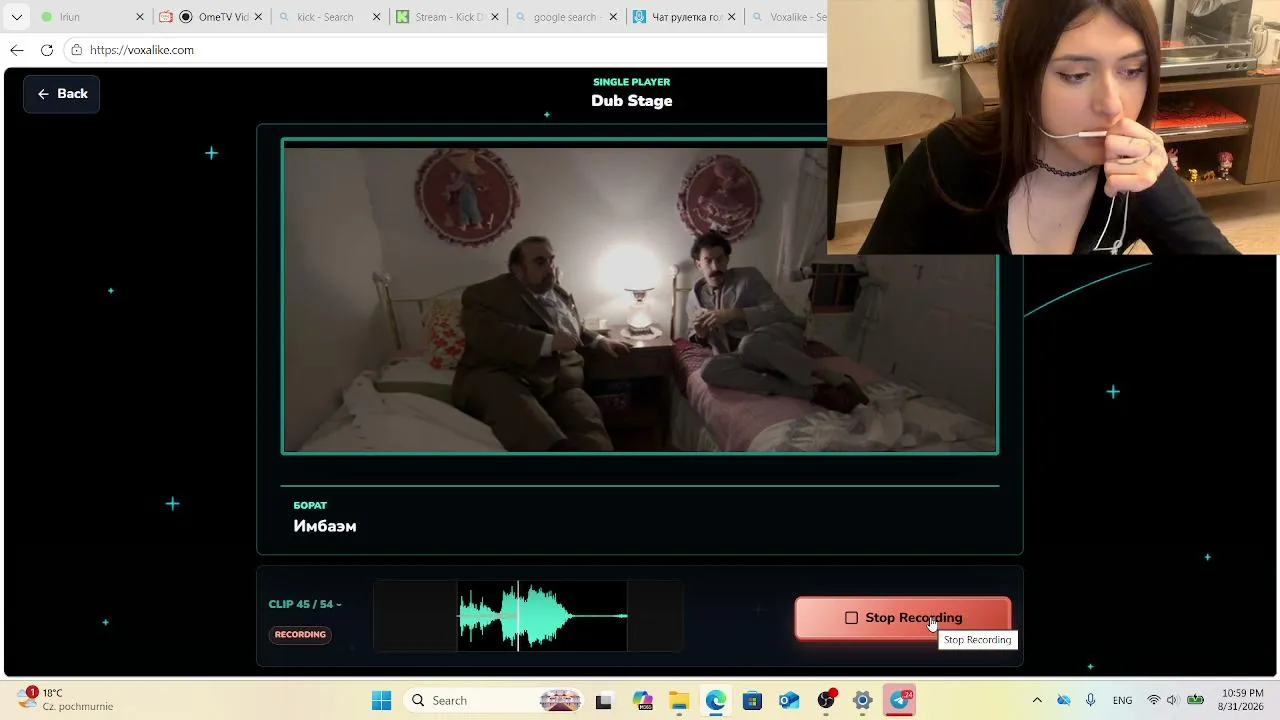Image resolution: width=1280 pixels, height=720 pixels.
Task: Open the OneDrive tray icon
Action: [1064, 700]
